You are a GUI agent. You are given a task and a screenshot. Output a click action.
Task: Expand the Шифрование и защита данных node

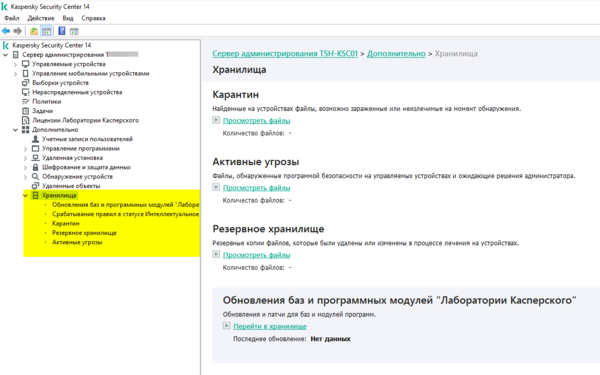tap(26, 167)
